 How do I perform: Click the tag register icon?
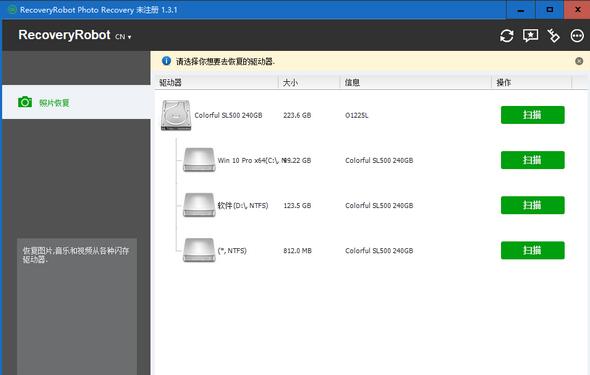tap(554, 36)
